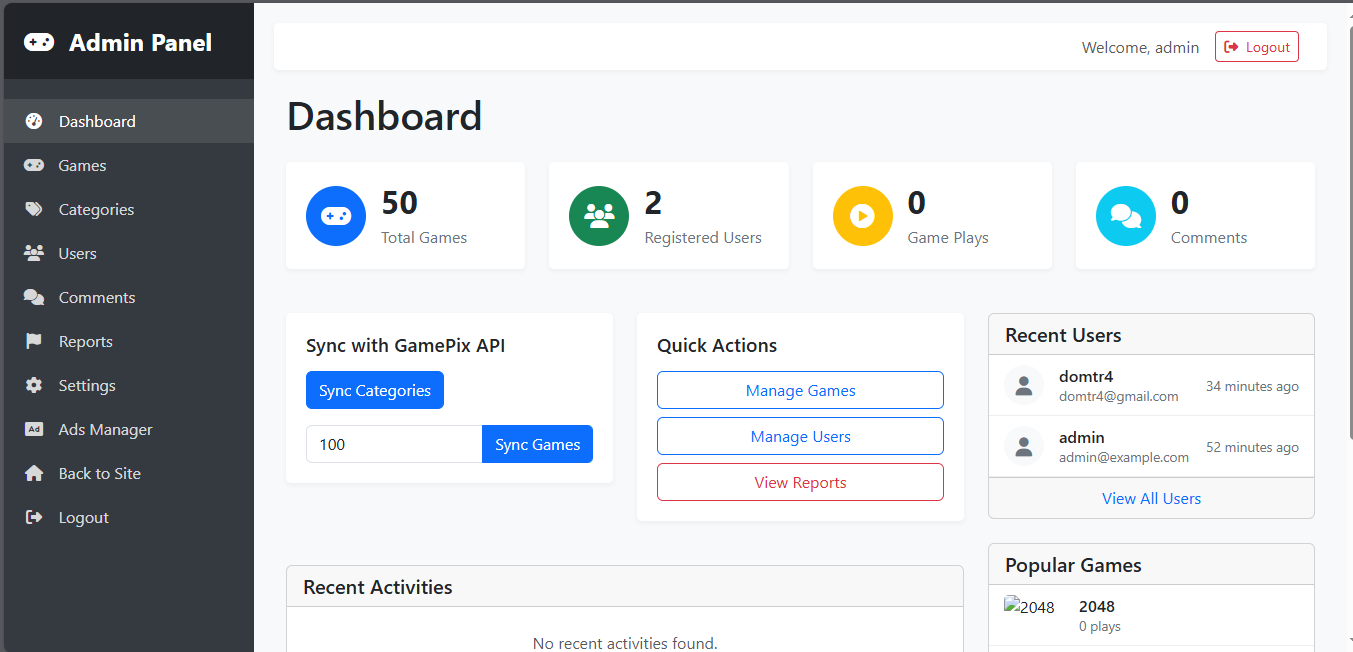Viewport: 1353px width, 652px height.
Task: Open Comments from the sidebar
Action: (129, 297)
